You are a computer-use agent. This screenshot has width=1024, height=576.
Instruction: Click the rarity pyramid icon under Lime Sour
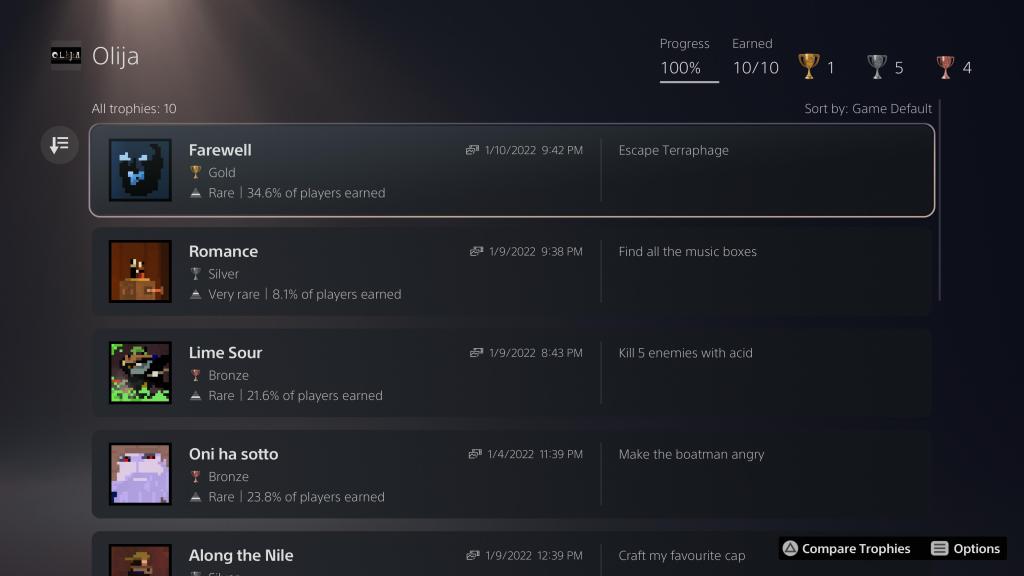196,396
